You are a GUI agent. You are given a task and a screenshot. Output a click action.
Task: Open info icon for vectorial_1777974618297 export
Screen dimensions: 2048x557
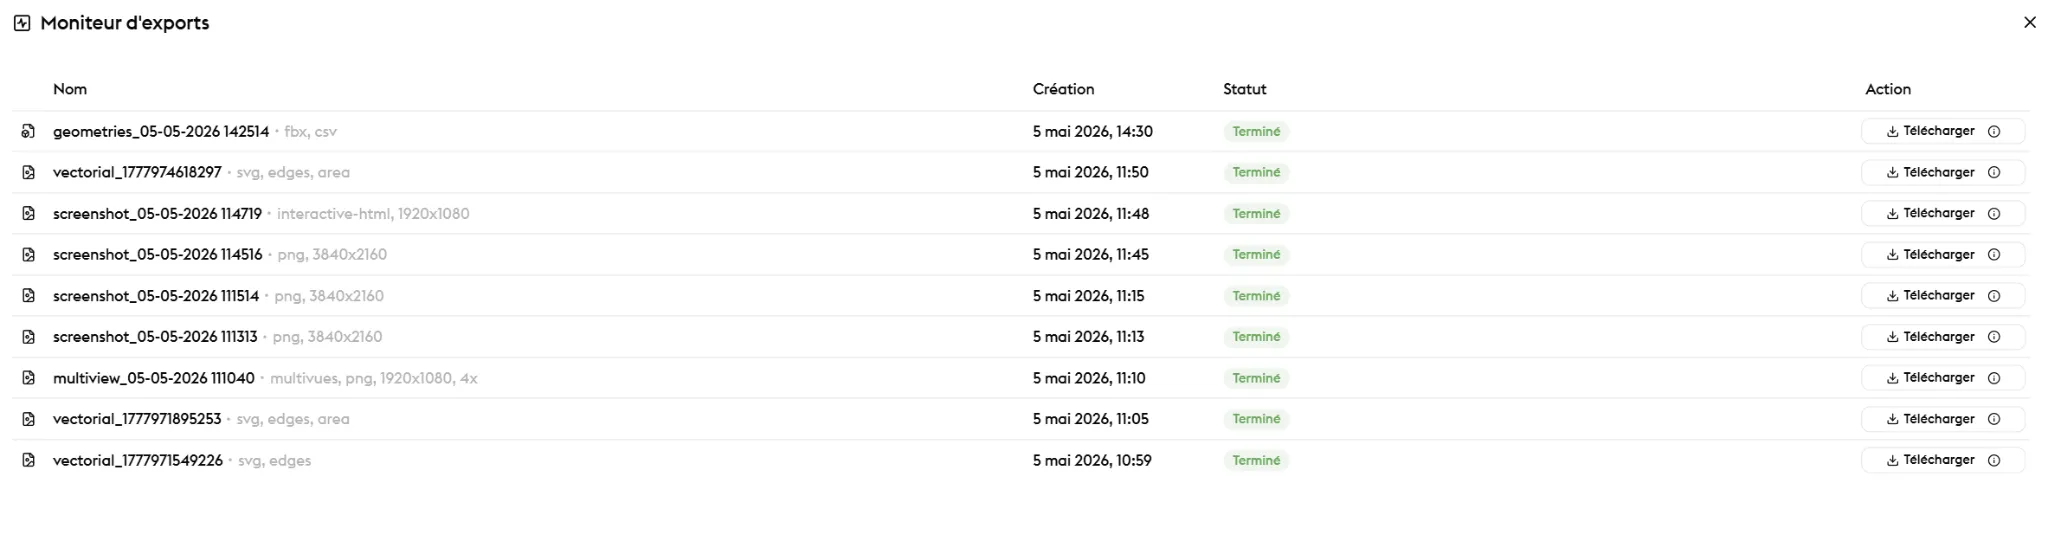tap(1993, 172)
